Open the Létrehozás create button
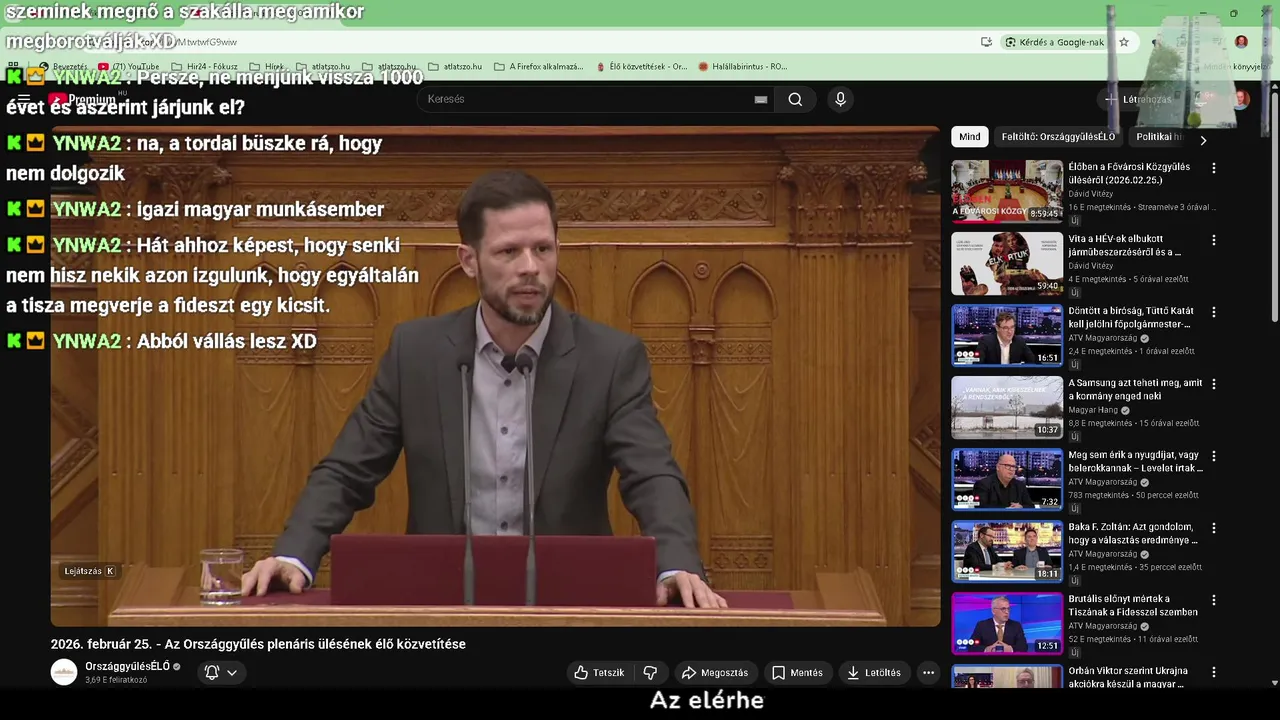 [1138, 99]
